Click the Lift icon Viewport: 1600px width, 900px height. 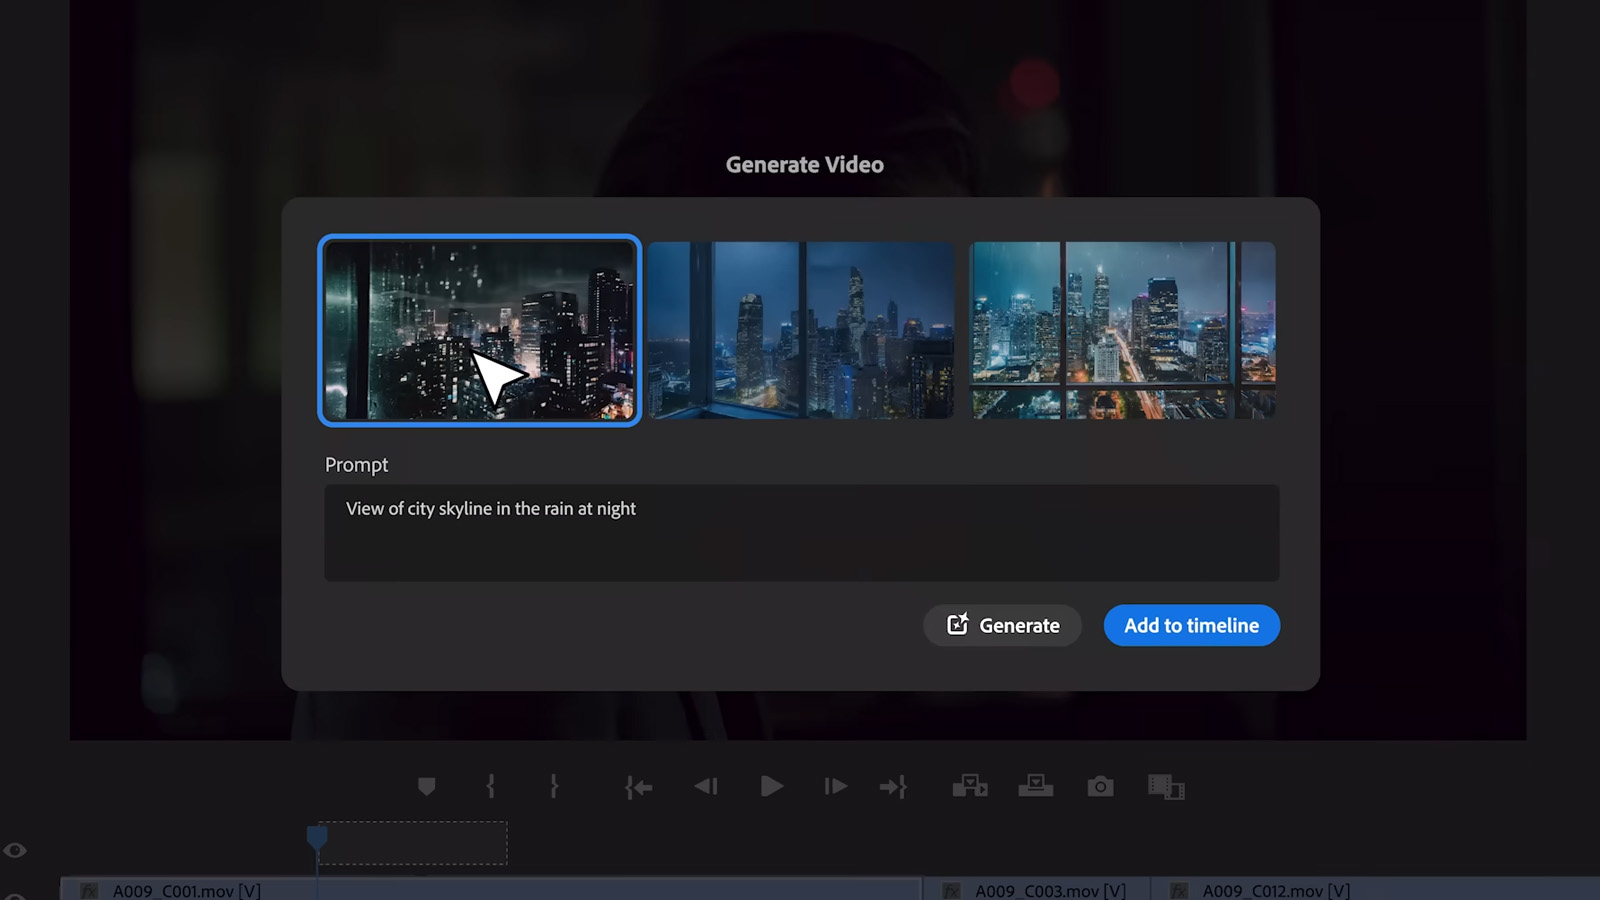(970, 786)
